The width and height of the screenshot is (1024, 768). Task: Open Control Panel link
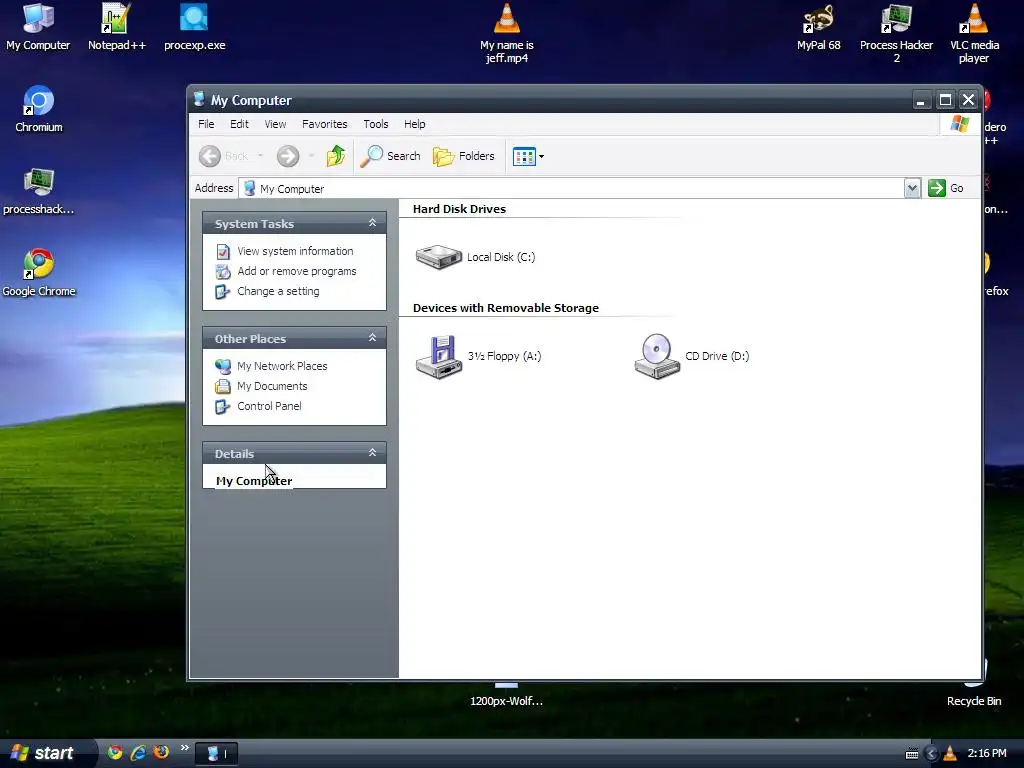tap(269, 406)
